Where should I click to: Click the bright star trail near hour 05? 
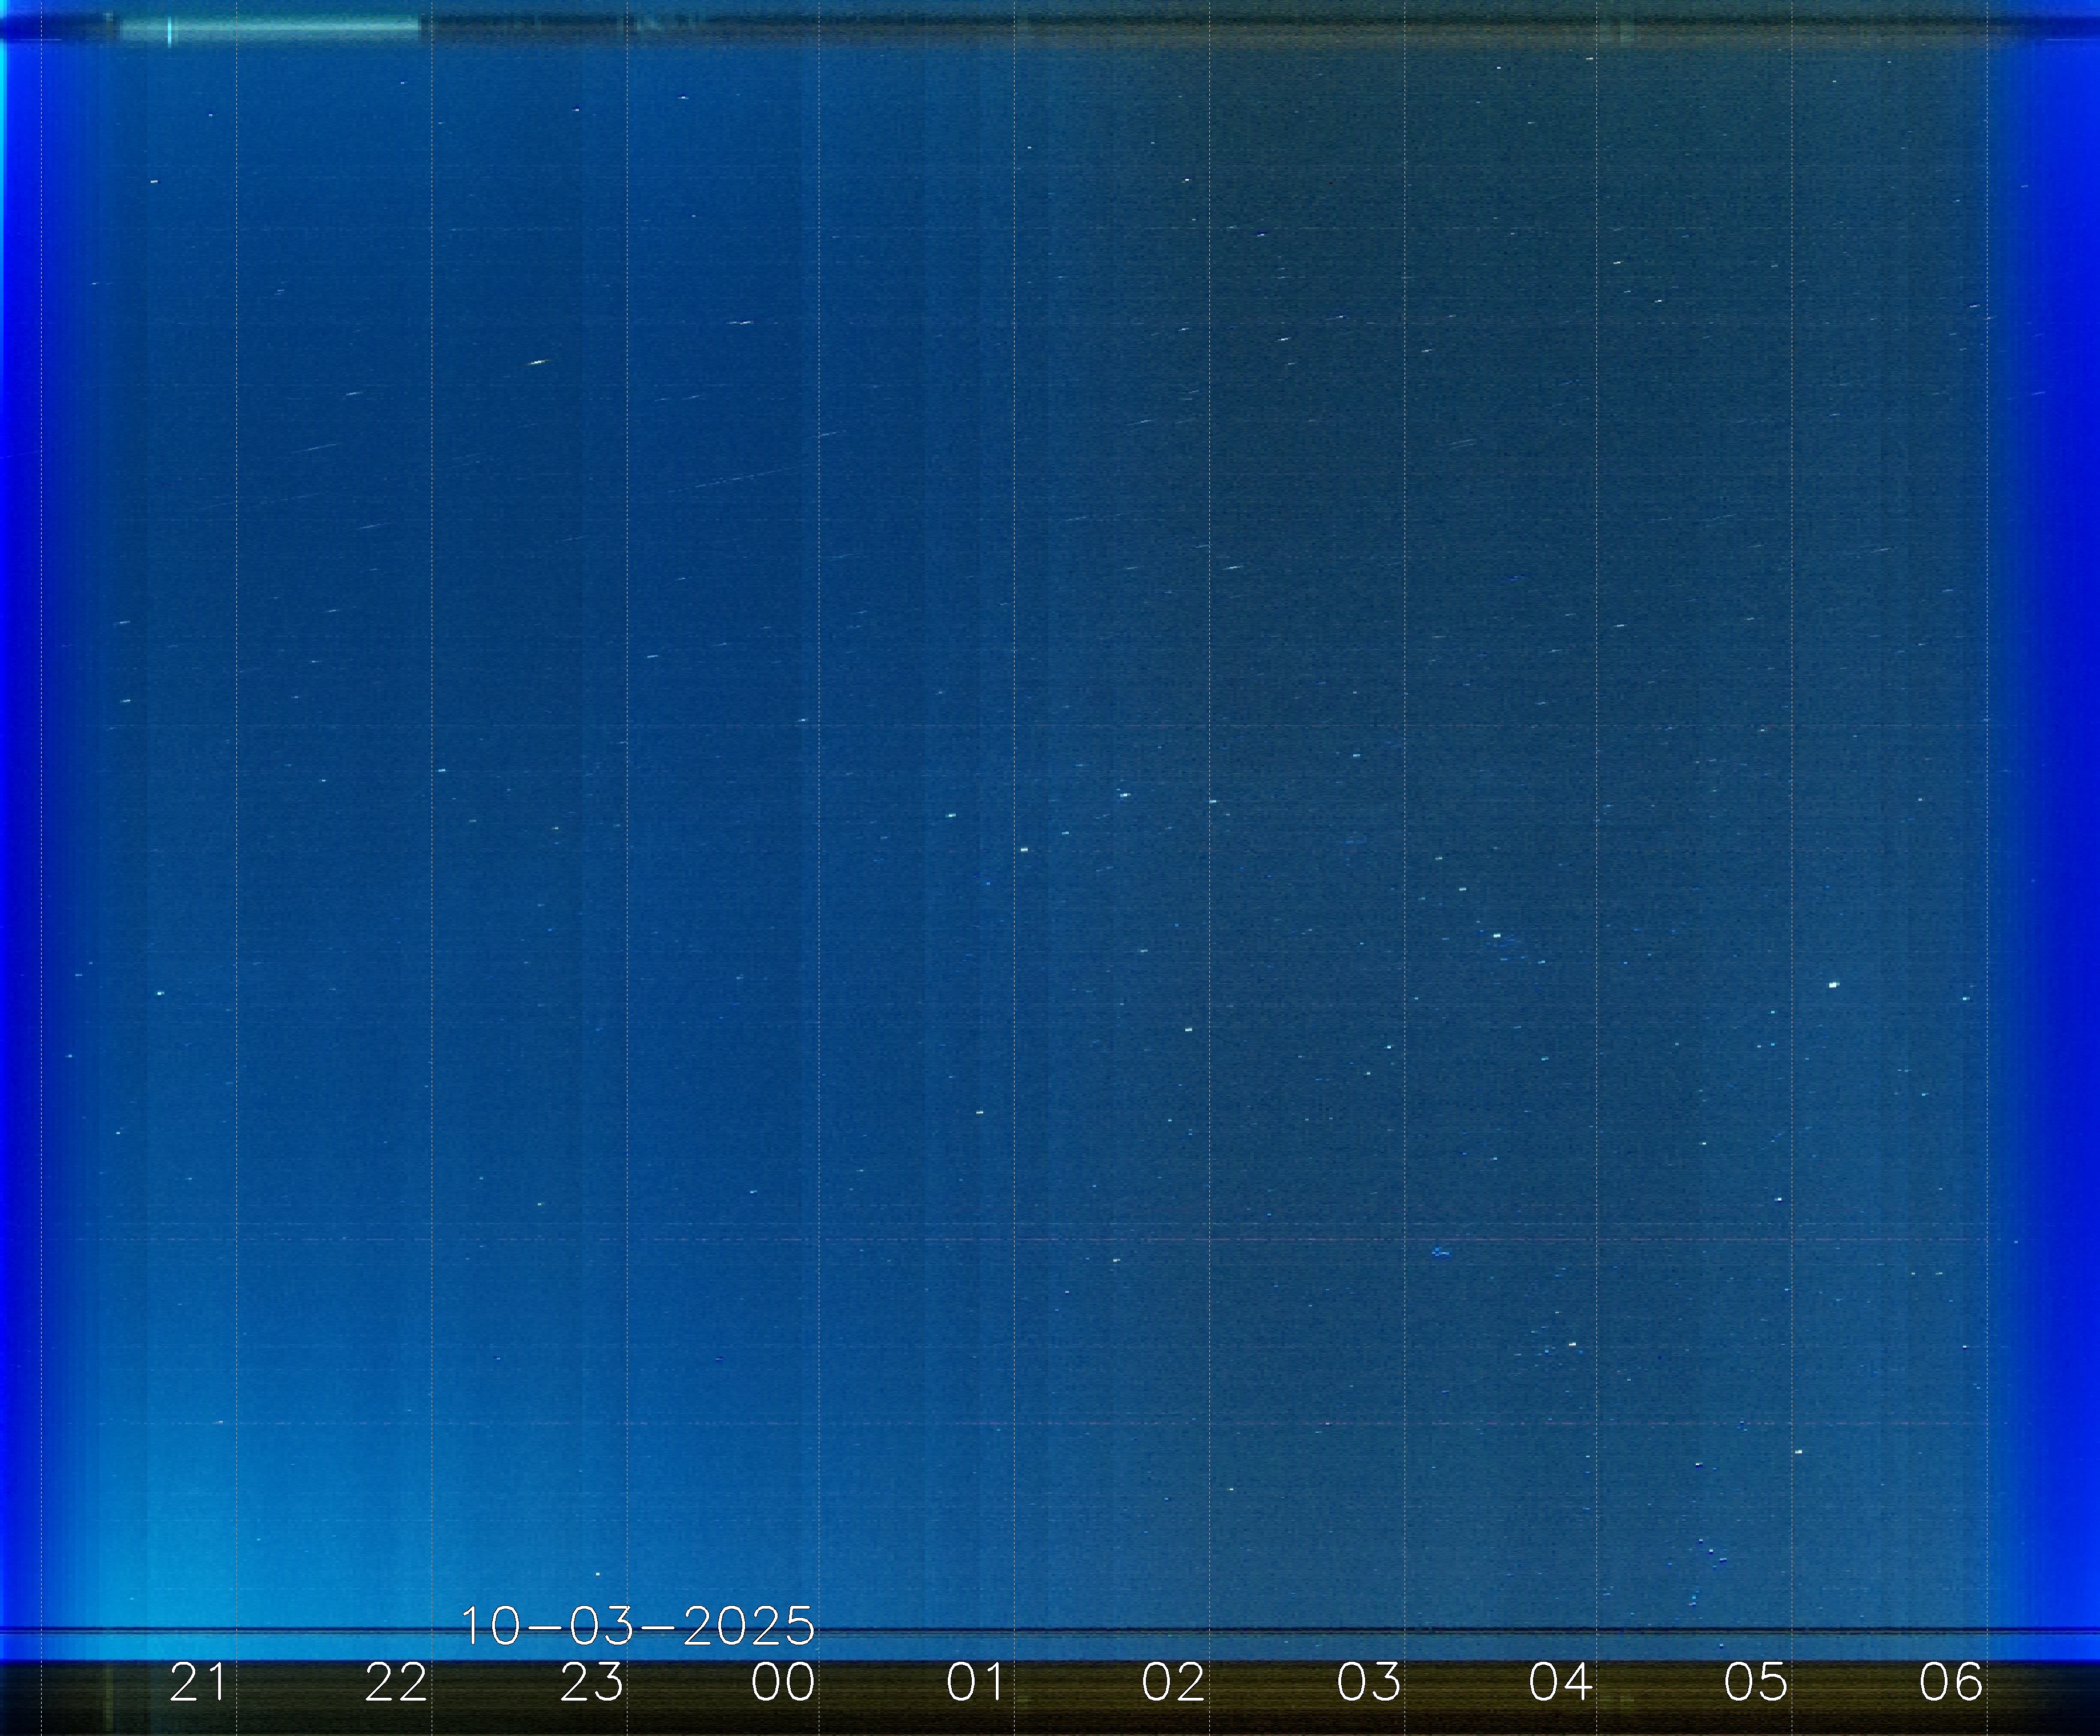[1833, 985]
